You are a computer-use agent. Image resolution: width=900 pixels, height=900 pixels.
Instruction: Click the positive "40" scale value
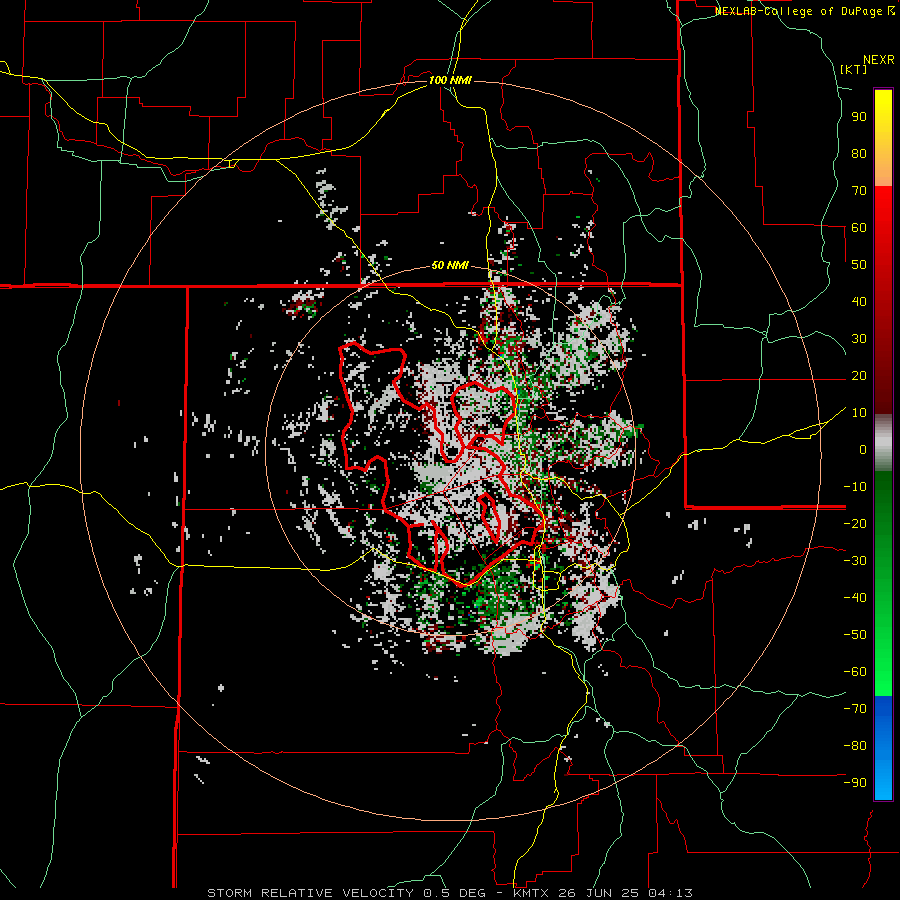tap(859, 302)
